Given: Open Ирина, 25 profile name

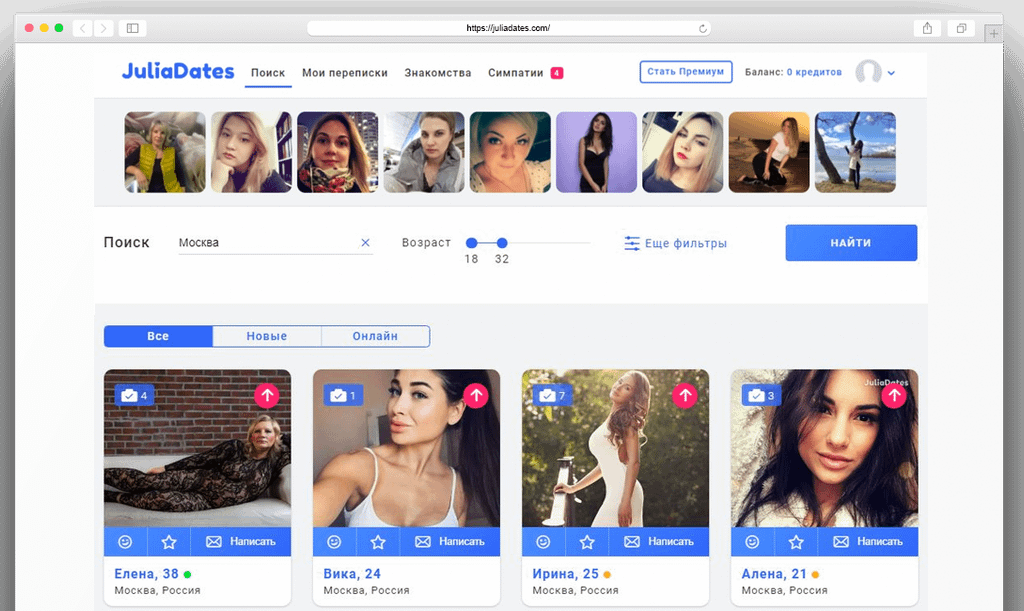Looking at the screenshot, I should pyautogui.click(x=566, y=574).
